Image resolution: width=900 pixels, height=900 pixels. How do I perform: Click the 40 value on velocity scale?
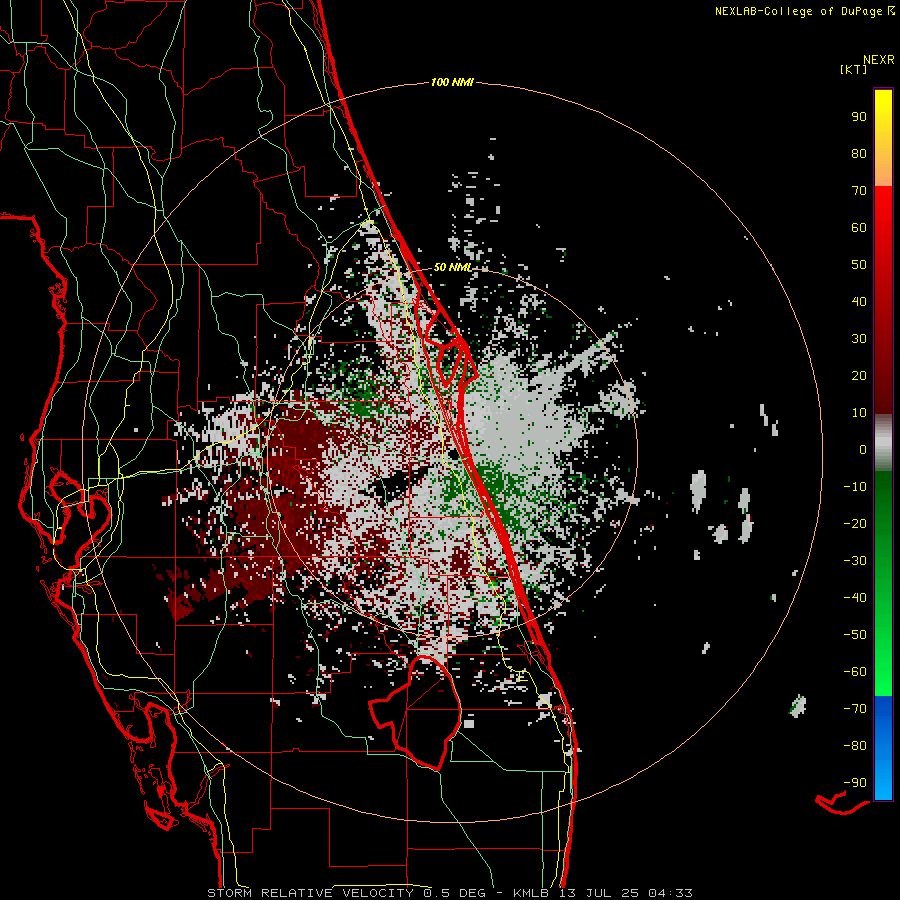coord(859,301)
